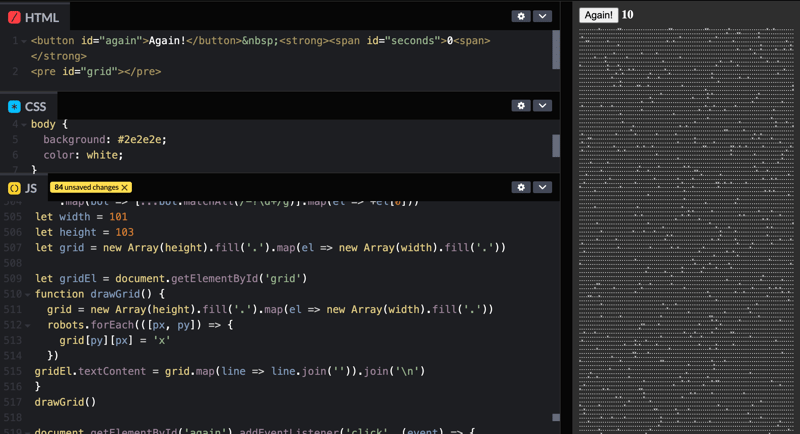Expand the CSS panel chevron menu
This screenshot has height=434, width=800.
click(542, 106)
